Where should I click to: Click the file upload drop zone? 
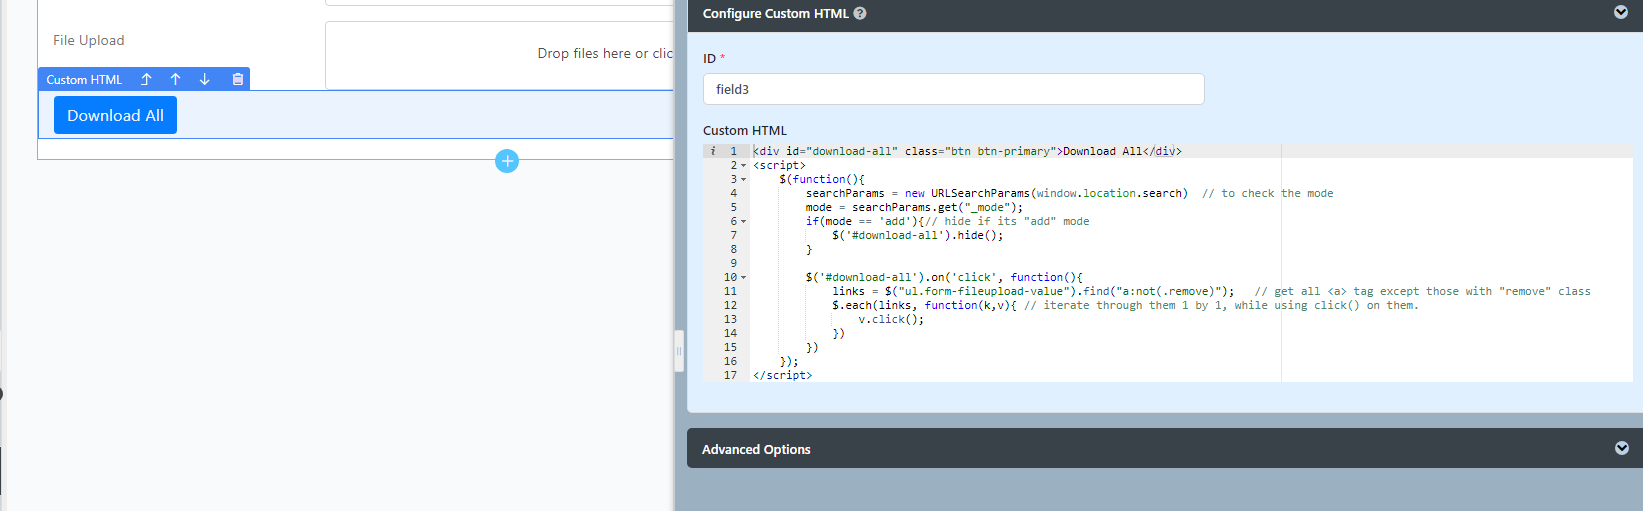(500, 54)
